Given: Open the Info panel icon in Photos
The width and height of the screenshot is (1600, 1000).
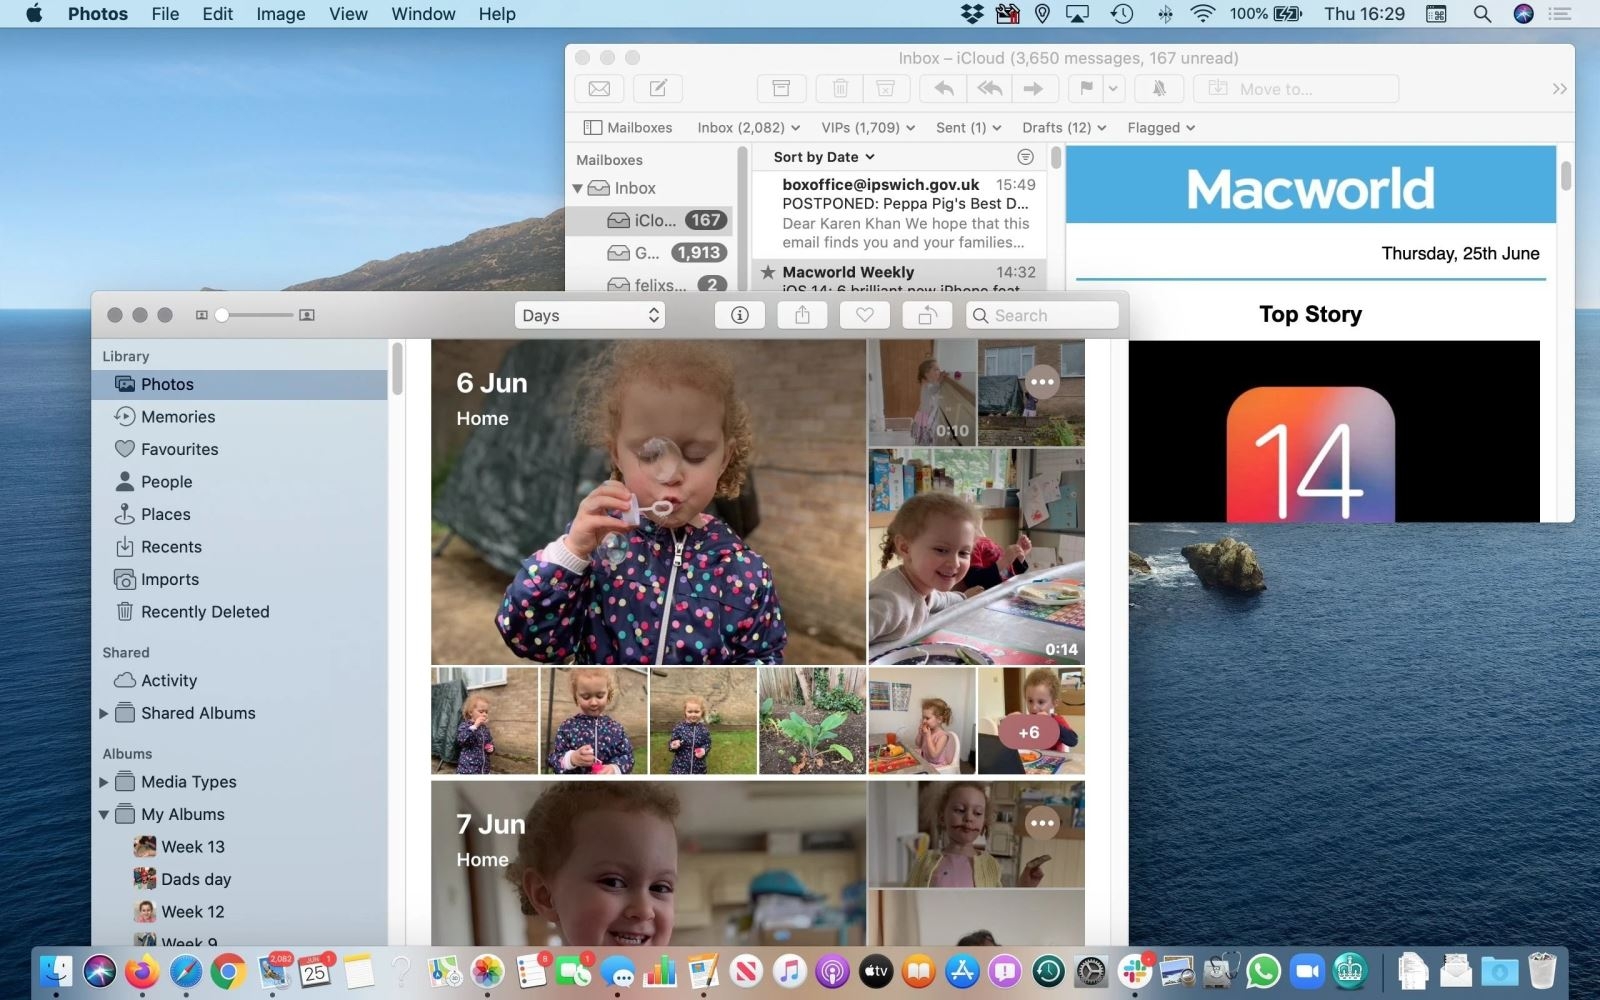Looking at the screenshot, I should point(739,314).
